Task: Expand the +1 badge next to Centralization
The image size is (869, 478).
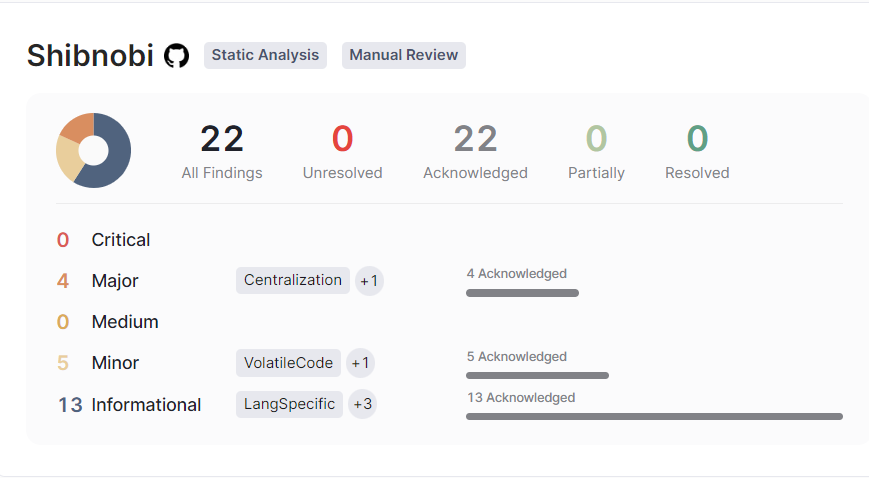Action: [x=369, y=281]
